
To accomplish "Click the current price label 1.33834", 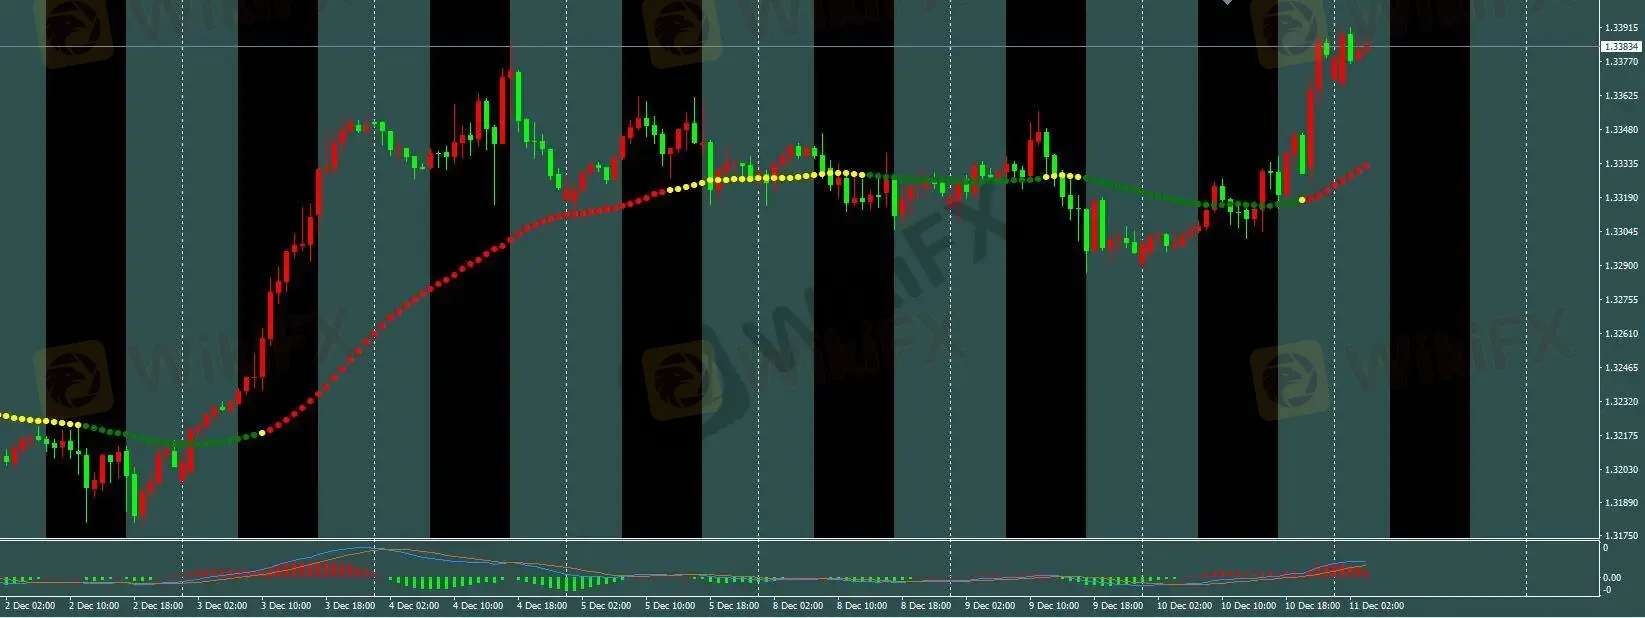I will point(1621,47).
